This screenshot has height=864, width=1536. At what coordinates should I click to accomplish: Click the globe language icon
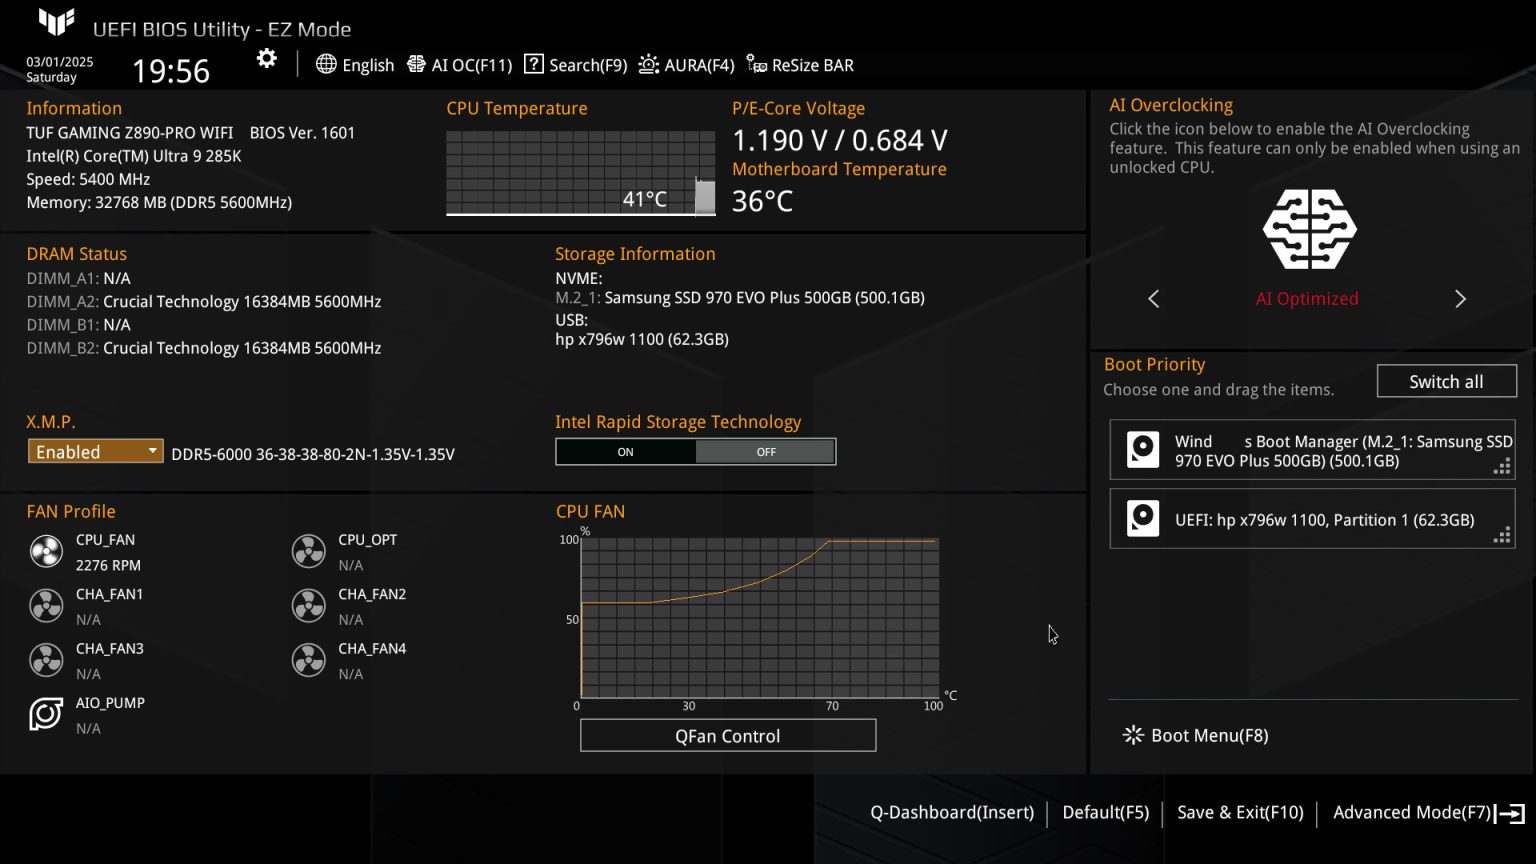pyautogui.click(x=326, y=64)
